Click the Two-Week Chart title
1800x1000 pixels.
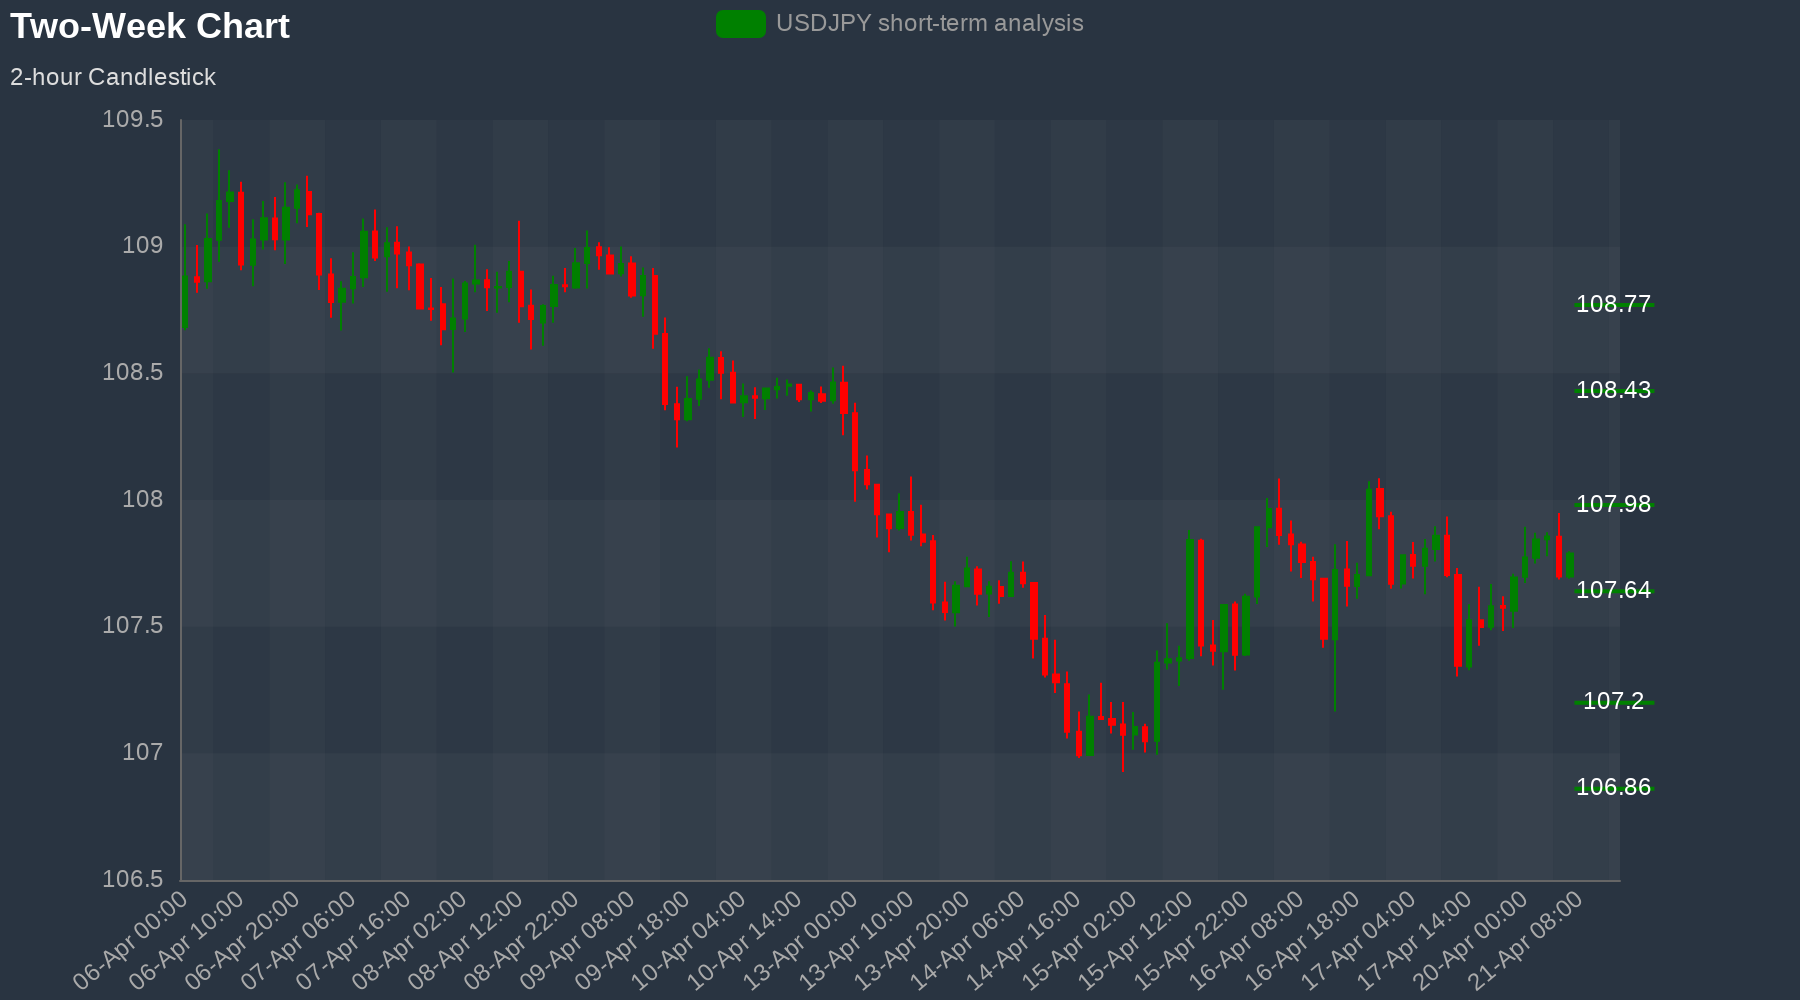[x=150, y=26]
